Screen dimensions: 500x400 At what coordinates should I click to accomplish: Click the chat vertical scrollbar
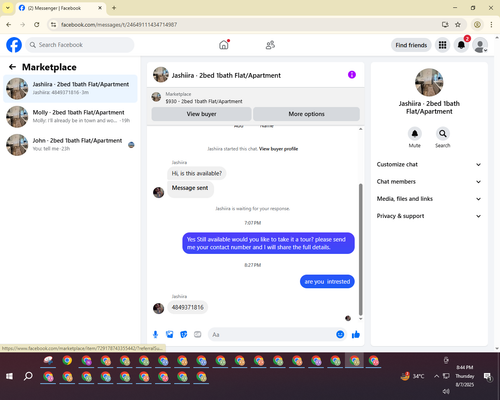(x=360, y=249)
